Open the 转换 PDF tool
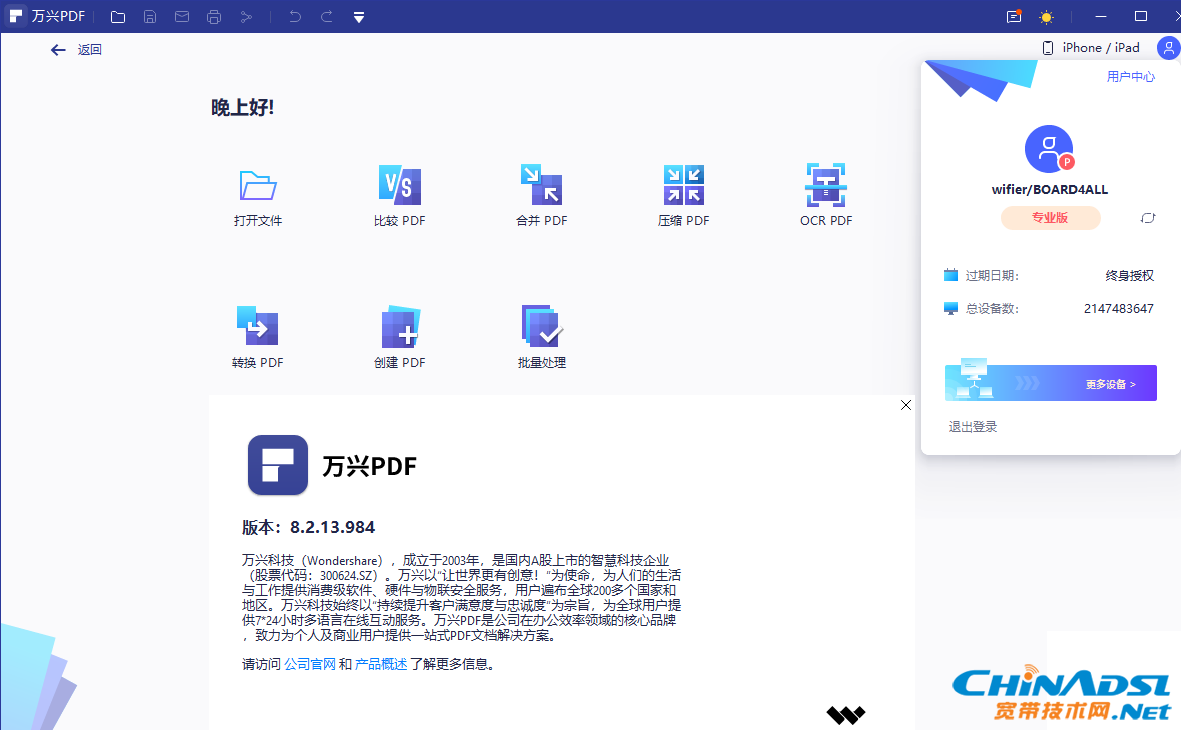Screen dimensions: 1181x730 (x=257, y=327)
